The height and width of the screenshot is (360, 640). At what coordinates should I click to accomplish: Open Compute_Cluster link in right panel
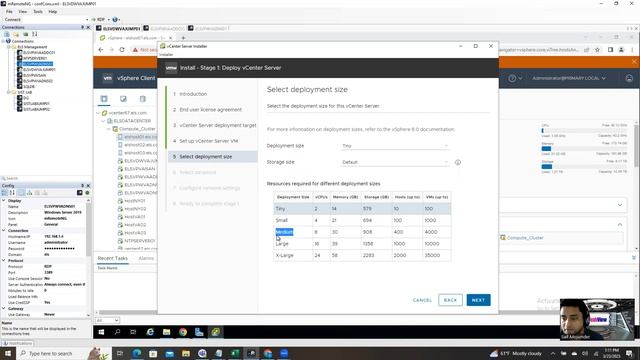pos(524,238)
